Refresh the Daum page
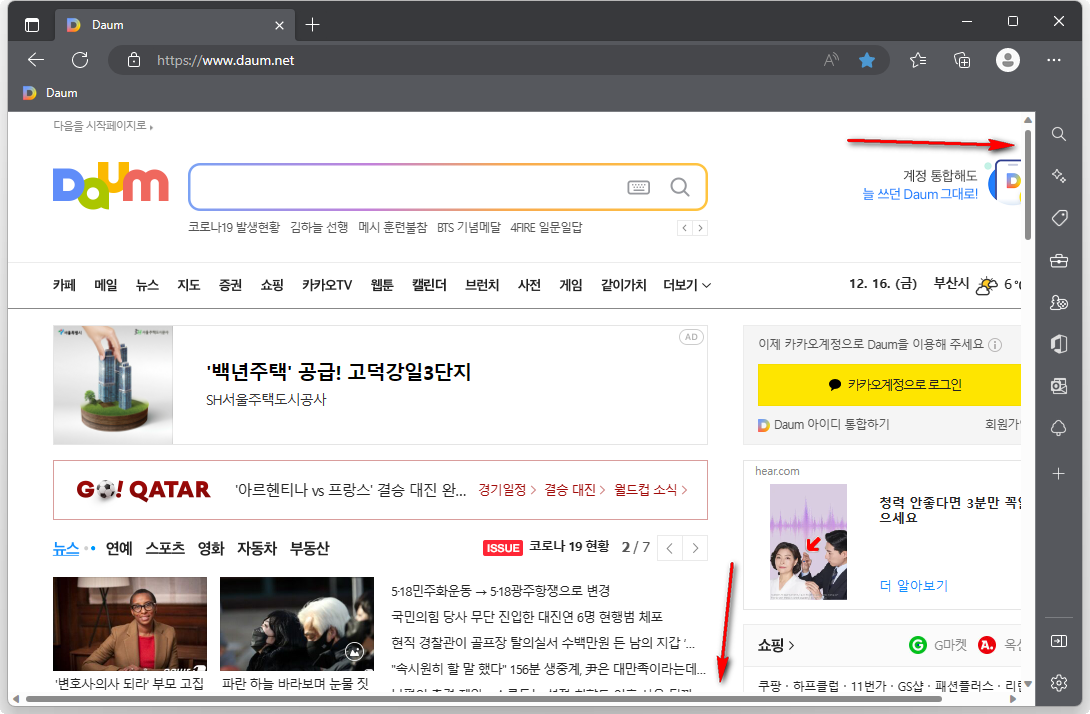Image resolution: width=1090 pixels, height=714 pixels. point(80,59)
